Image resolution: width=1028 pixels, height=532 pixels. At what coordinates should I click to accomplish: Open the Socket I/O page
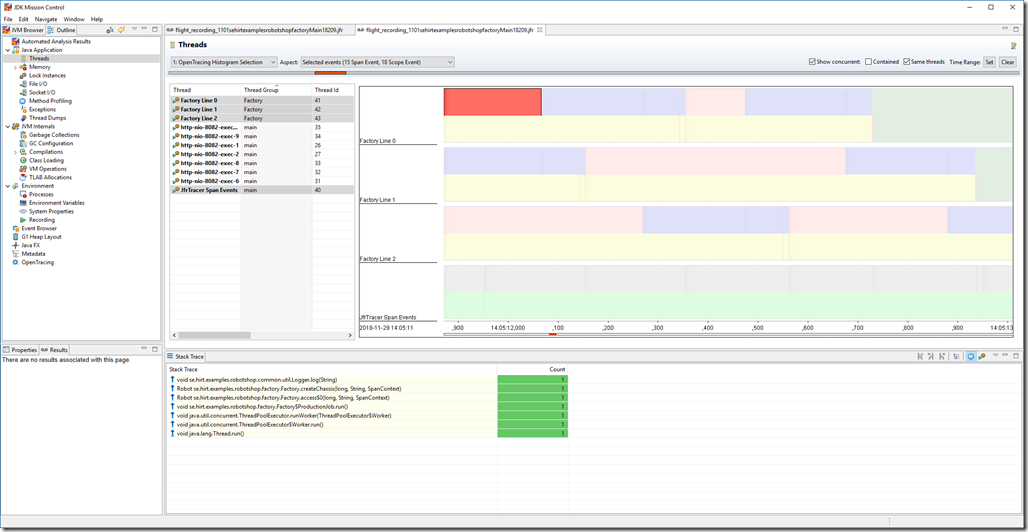[41, 92]
